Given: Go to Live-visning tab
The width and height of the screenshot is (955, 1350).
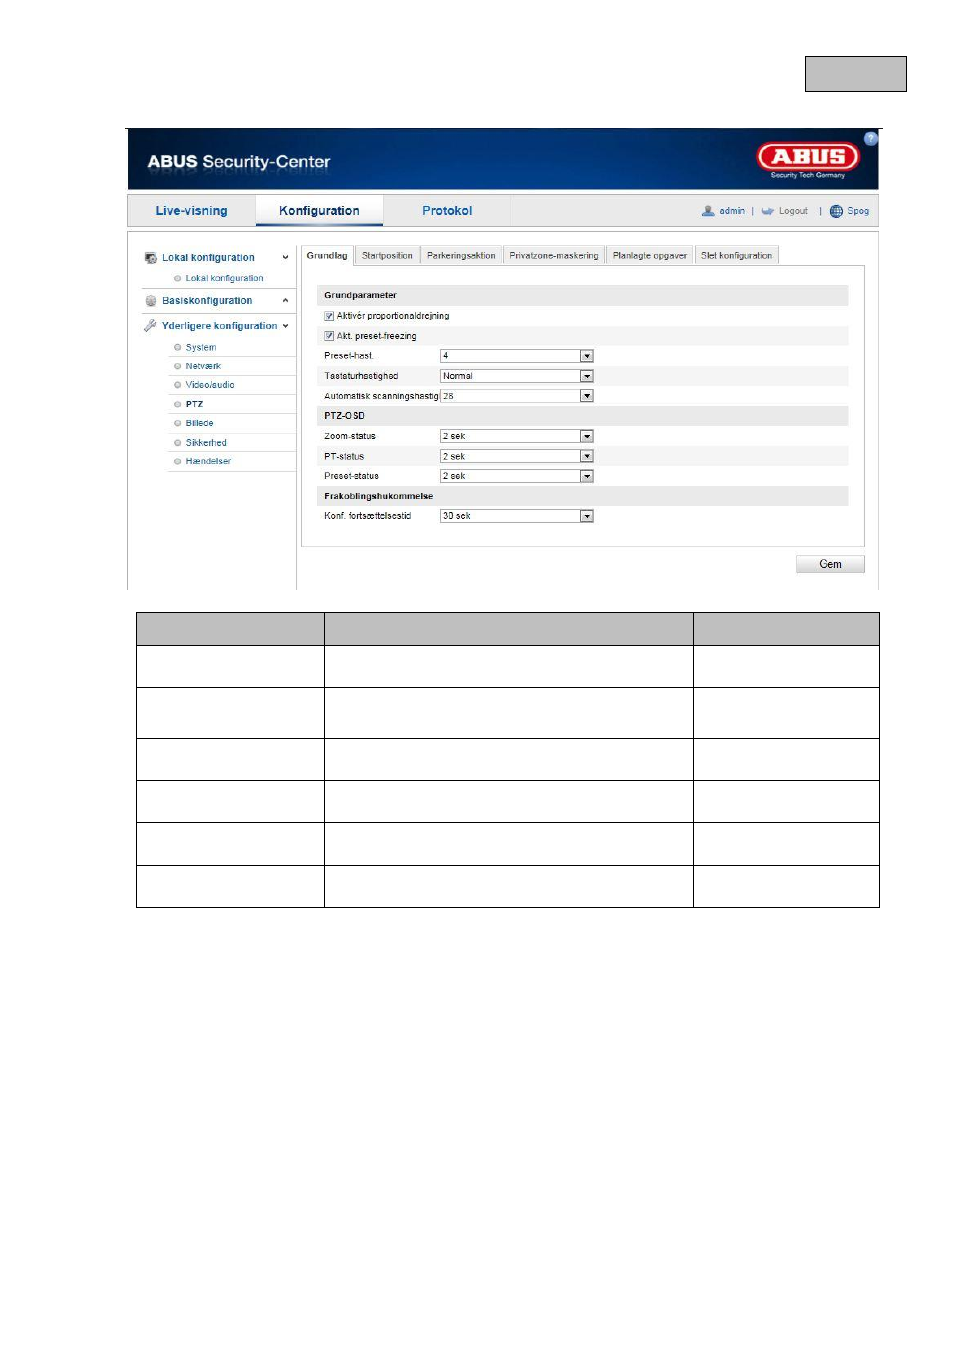Looking at the screenshot, I should [192, 211].
